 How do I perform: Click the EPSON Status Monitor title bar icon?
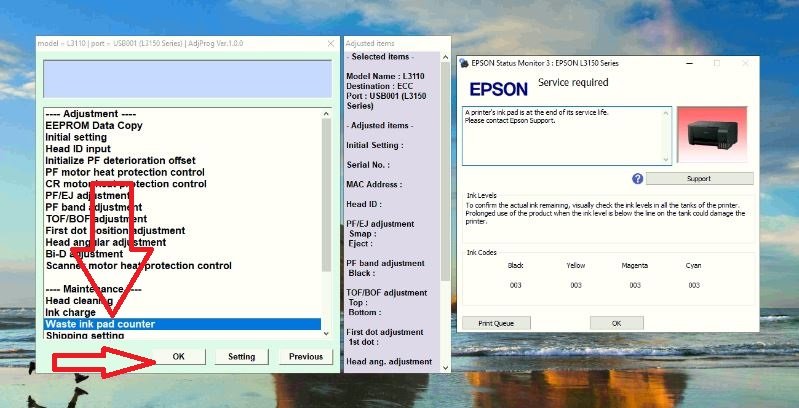pos(464,63)
